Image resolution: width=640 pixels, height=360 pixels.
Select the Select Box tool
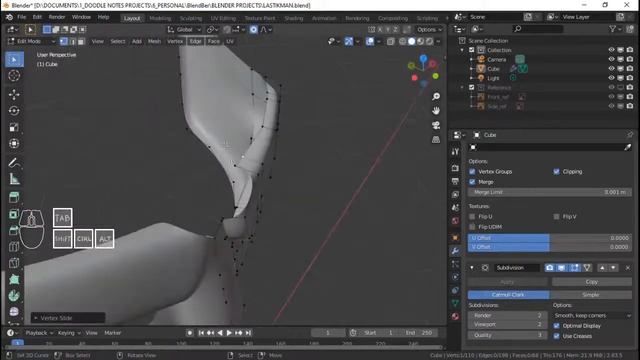coord(14,60)
